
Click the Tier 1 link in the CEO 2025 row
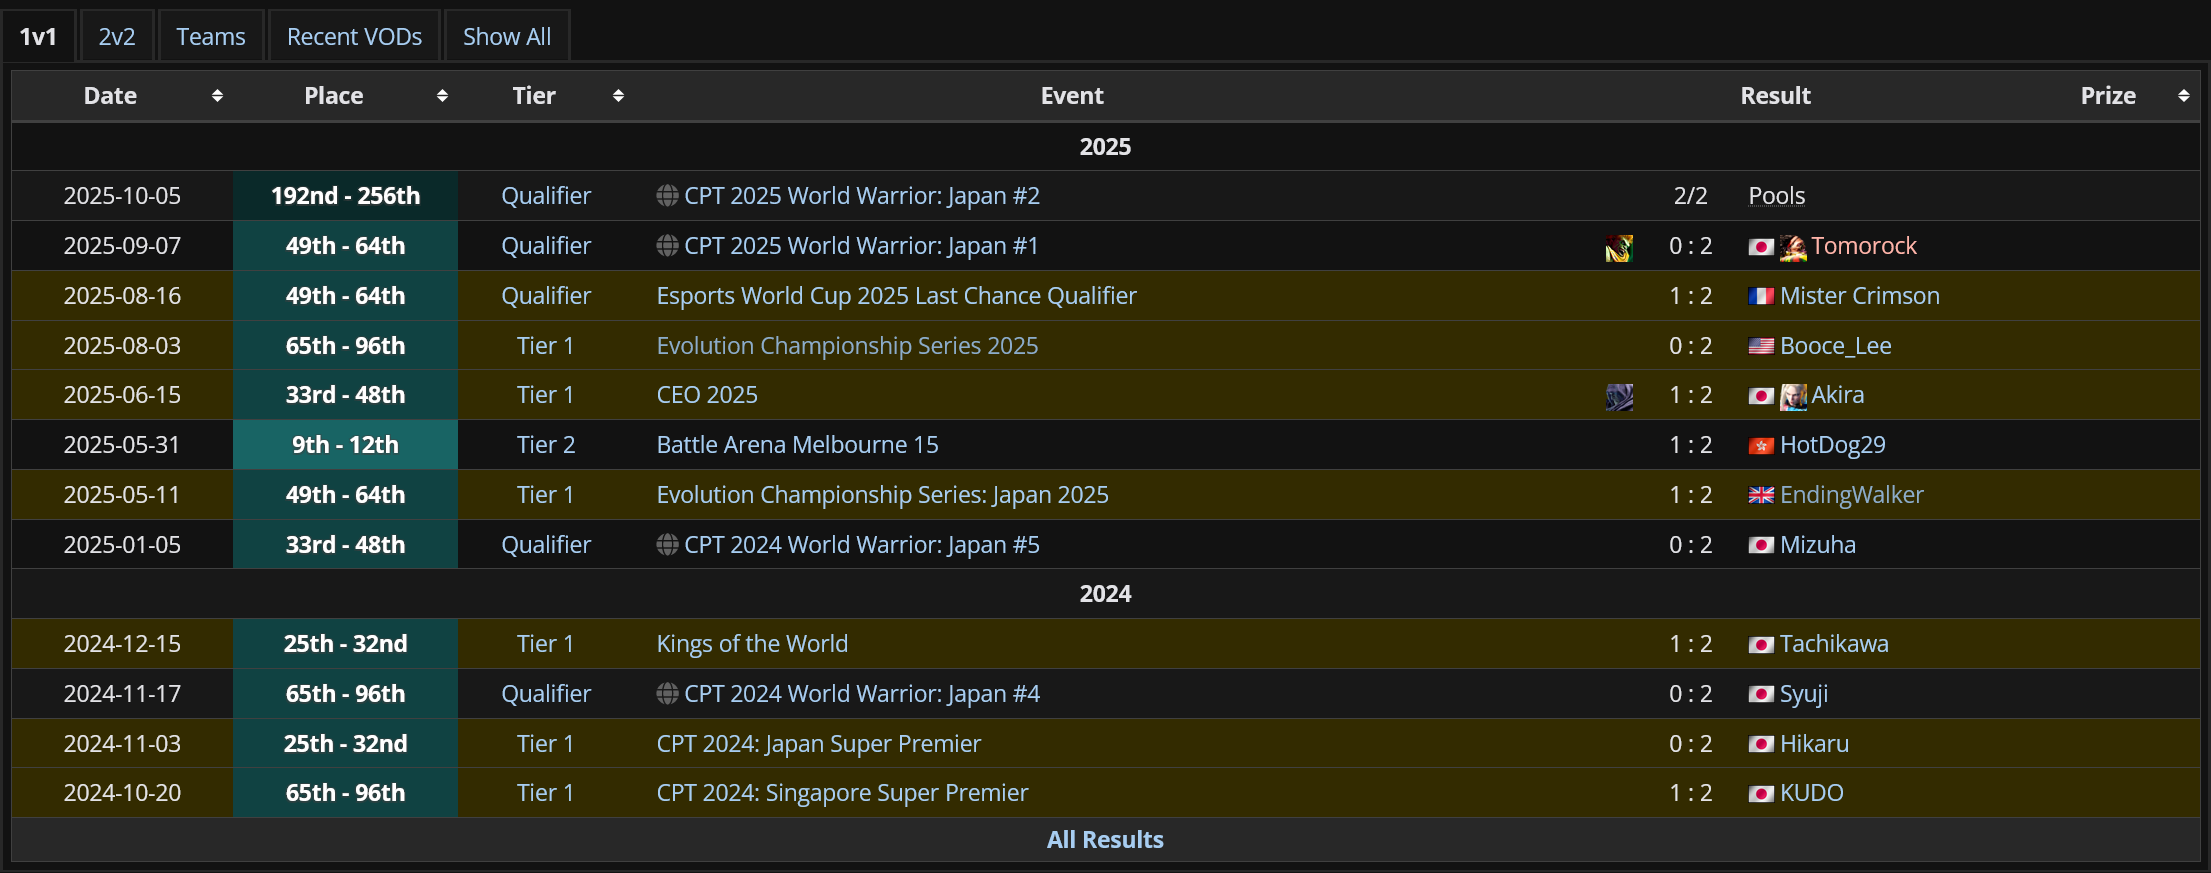pos(546,395)
